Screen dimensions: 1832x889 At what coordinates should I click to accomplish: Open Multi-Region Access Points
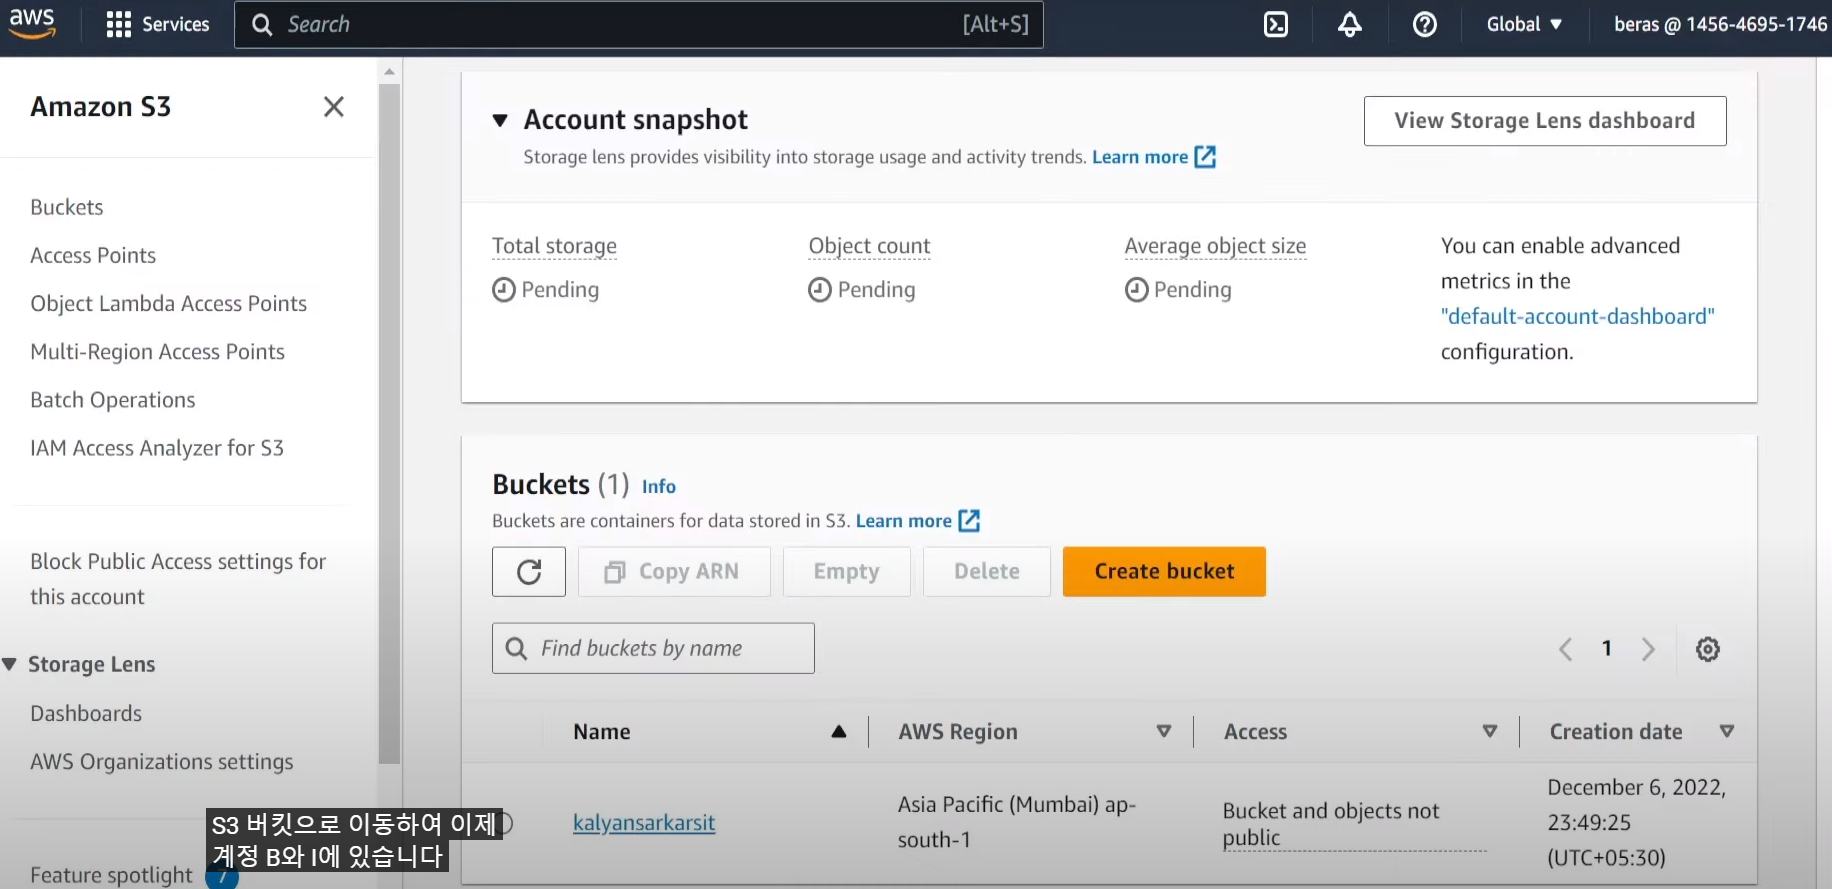point(157,352)
